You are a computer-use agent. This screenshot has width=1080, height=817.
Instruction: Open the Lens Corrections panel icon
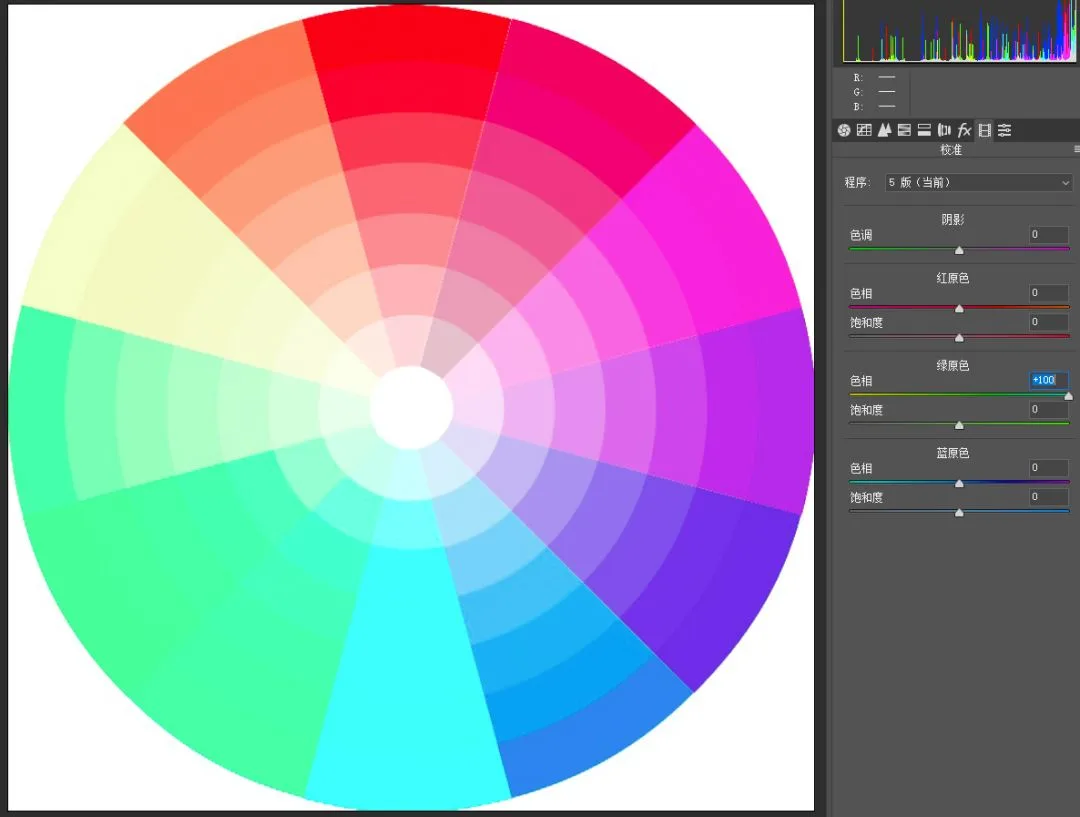click(944, 130)
